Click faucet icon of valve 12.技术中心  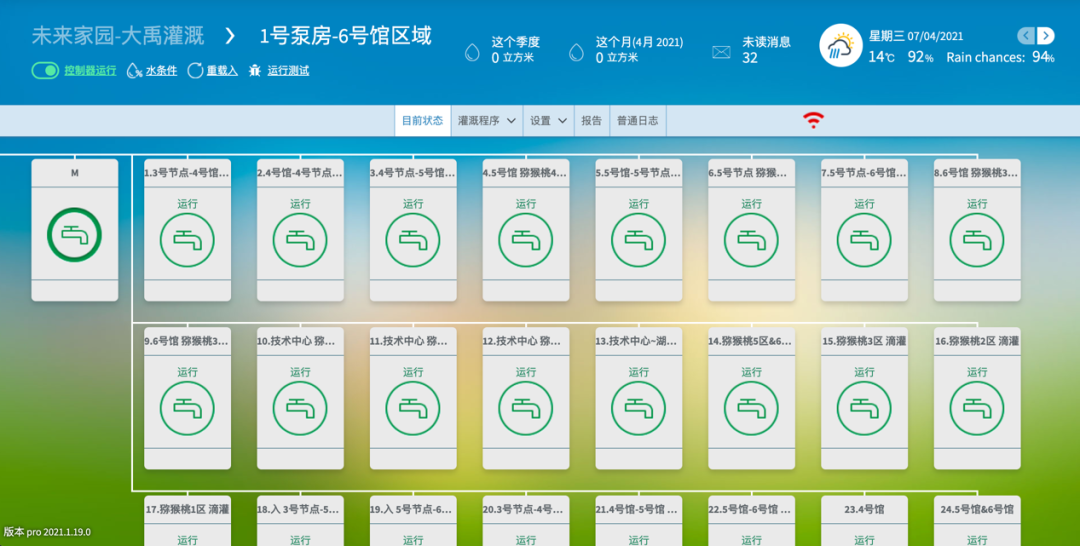[x=526, y=408]
